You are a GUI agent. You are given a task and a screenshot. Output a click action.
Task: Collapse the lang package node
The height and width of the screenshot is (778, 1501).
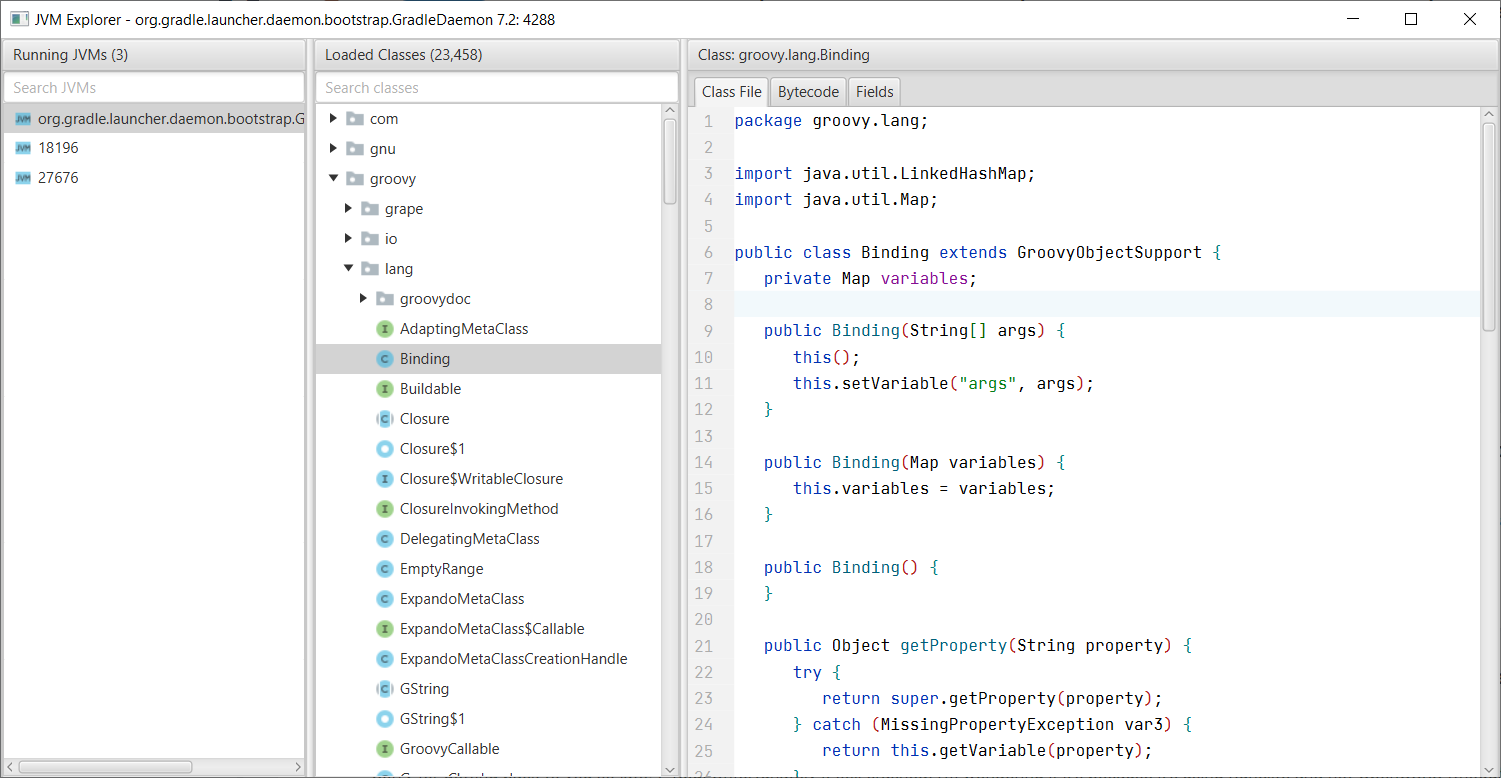[349, 269]
